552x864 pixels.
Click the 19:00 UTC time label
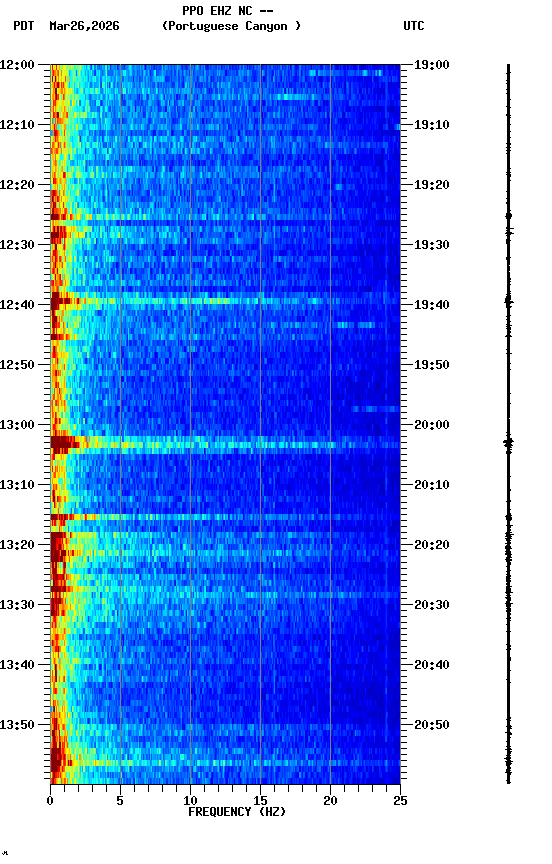point(432,65)
